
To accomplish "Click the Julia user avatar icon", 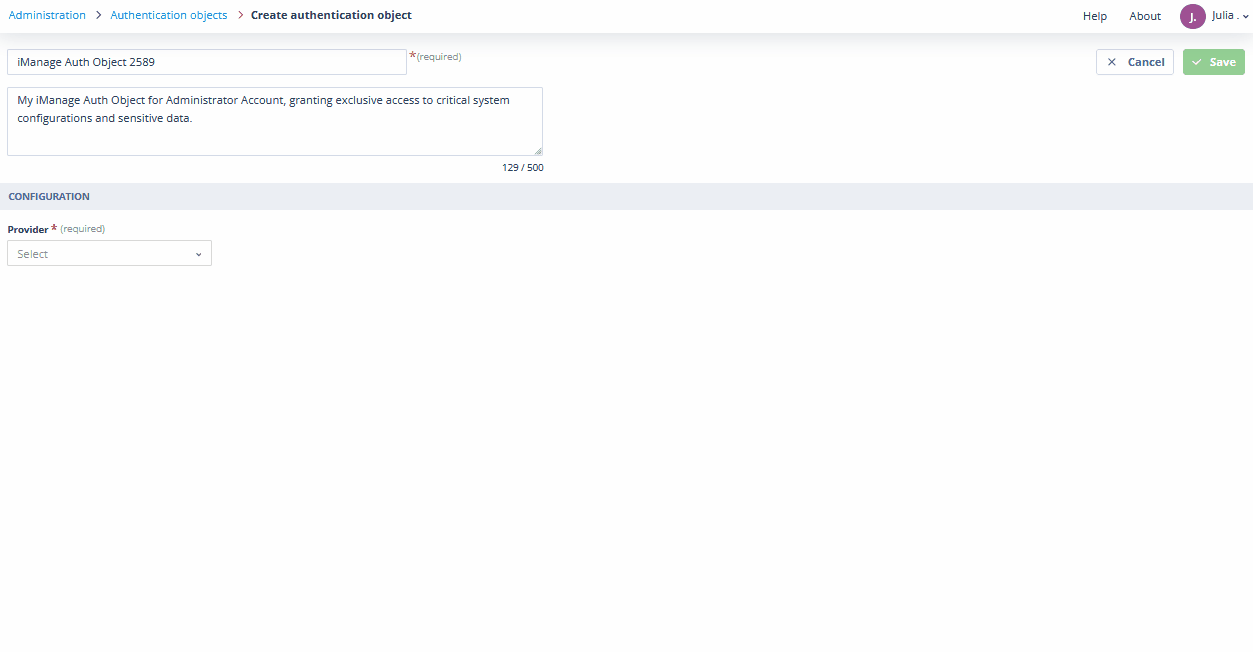I will [1192, 16].
